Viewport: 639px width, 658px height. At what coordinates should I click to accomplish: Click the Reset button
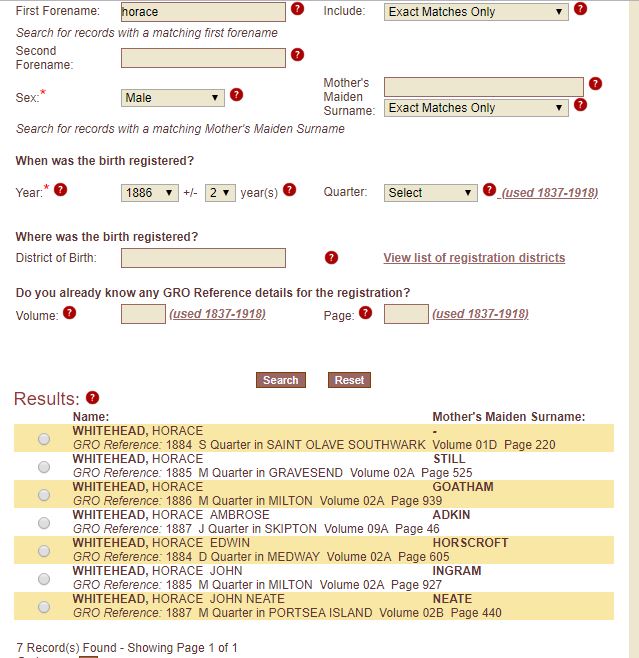coord(349,380)
